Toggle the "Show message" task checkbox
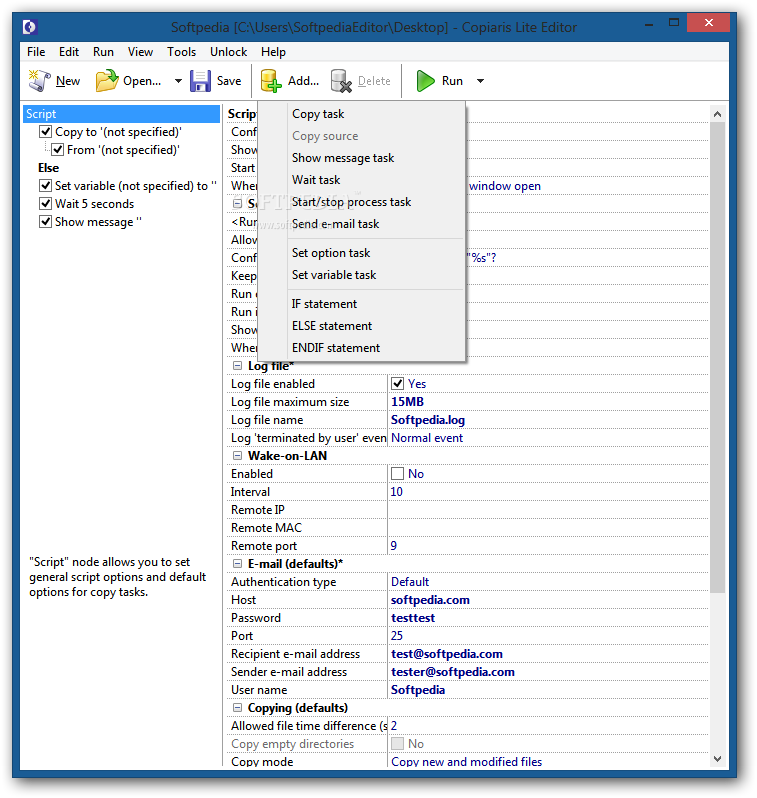757x798 pixels. pos(45,222)
